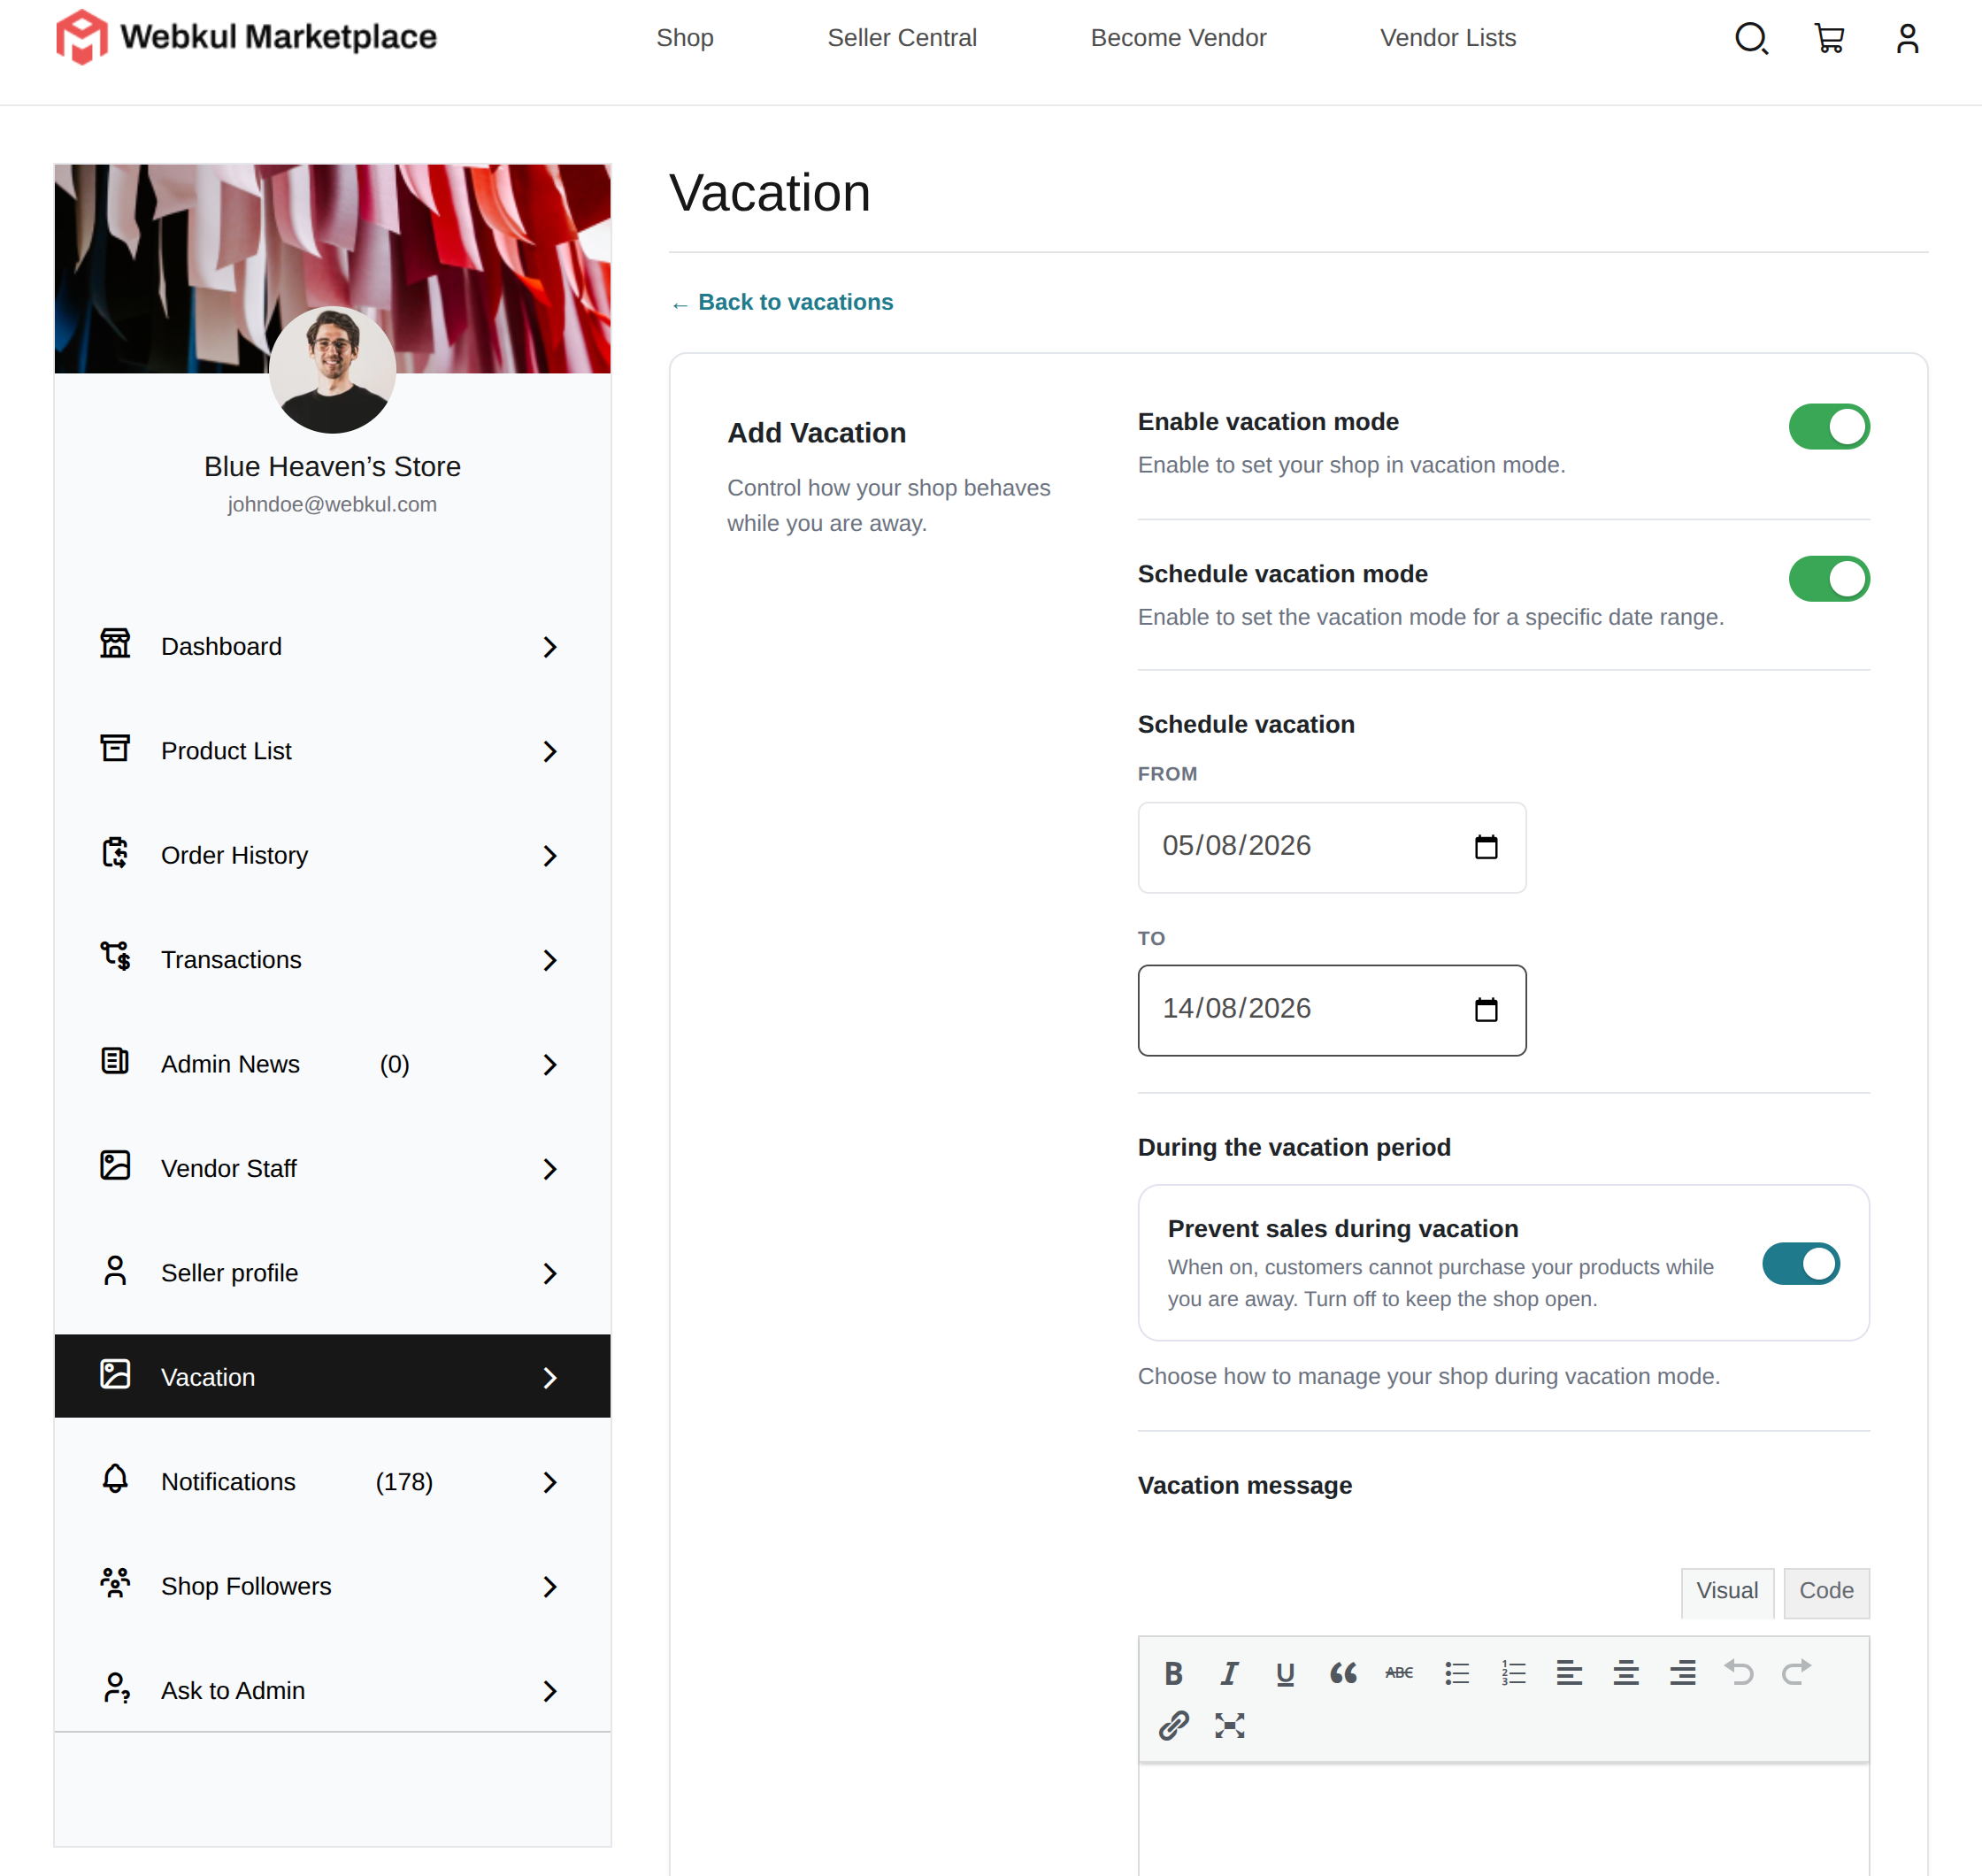1982x1876 pixels.
Task: Switch to the Code editor tab
Action: (1826, 1591)
